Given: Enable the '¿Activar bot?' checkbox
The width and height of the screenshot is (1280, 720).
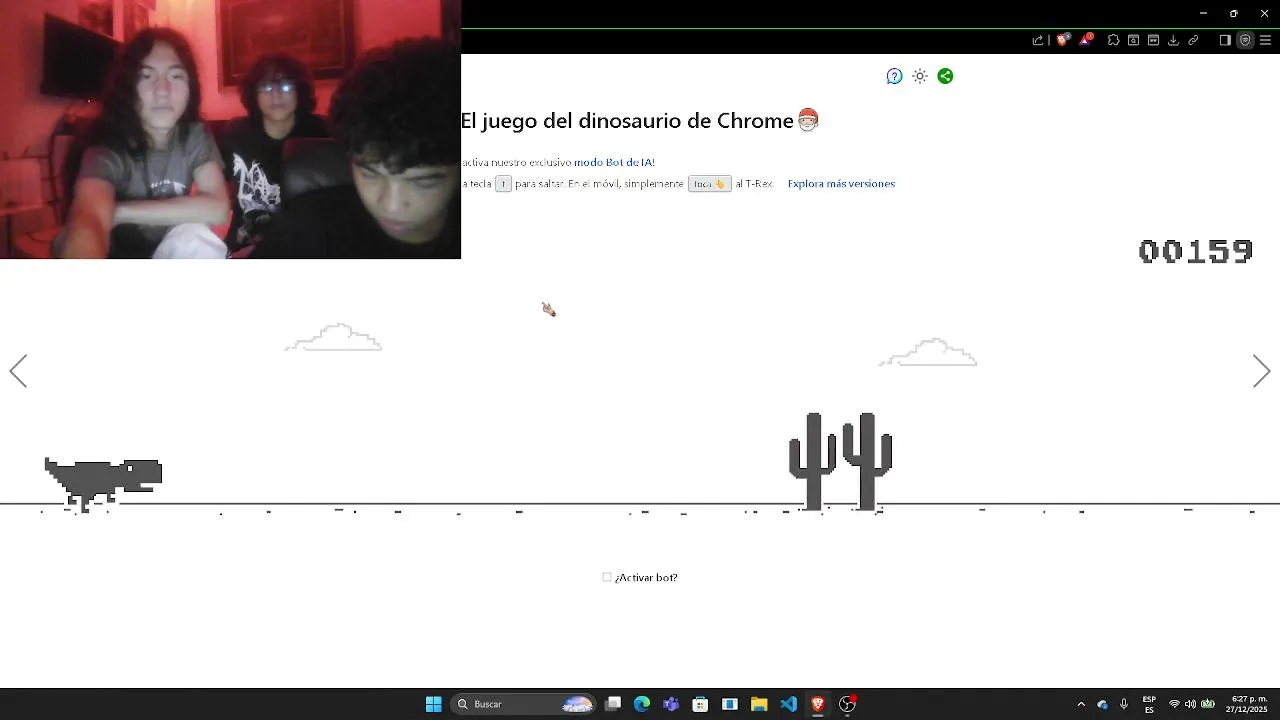Looking at the screenshot, I should pos(607,577).
